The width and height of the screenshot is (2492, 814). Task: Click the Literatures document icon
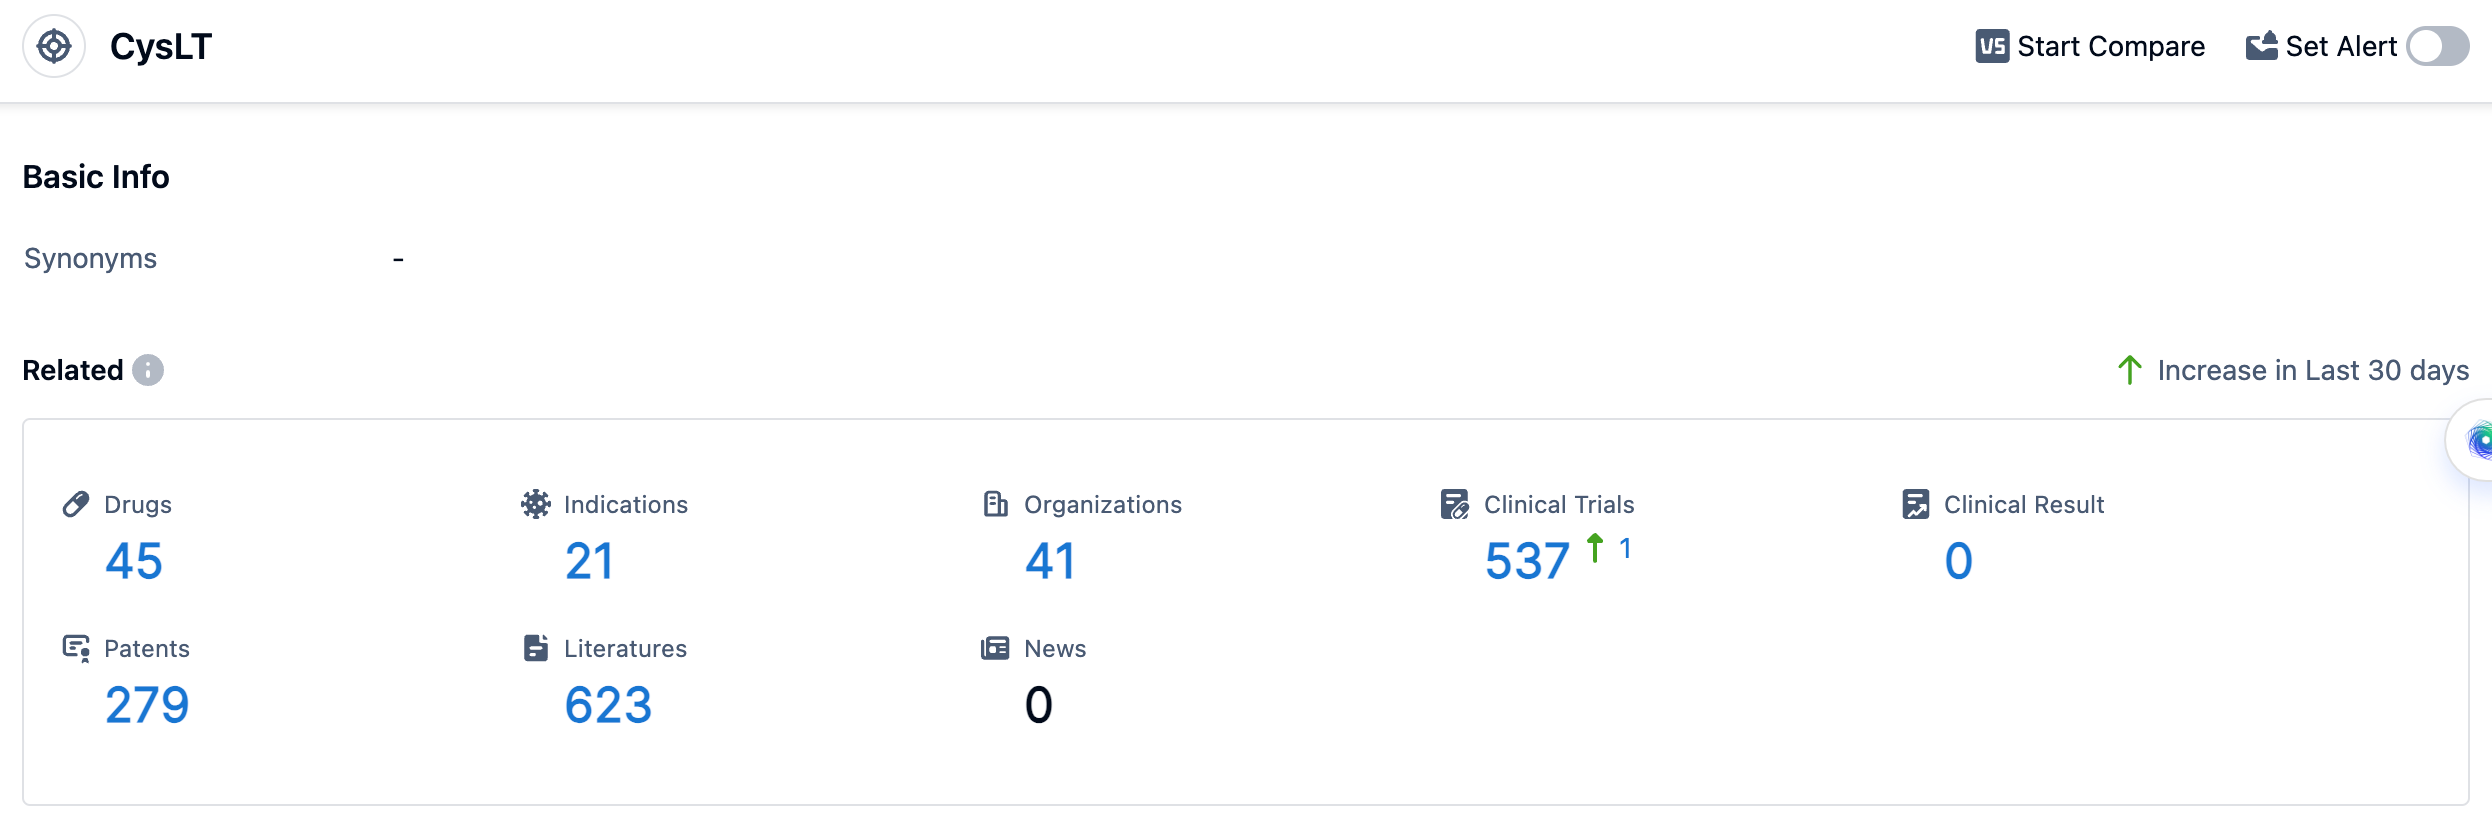coord(536,649)
